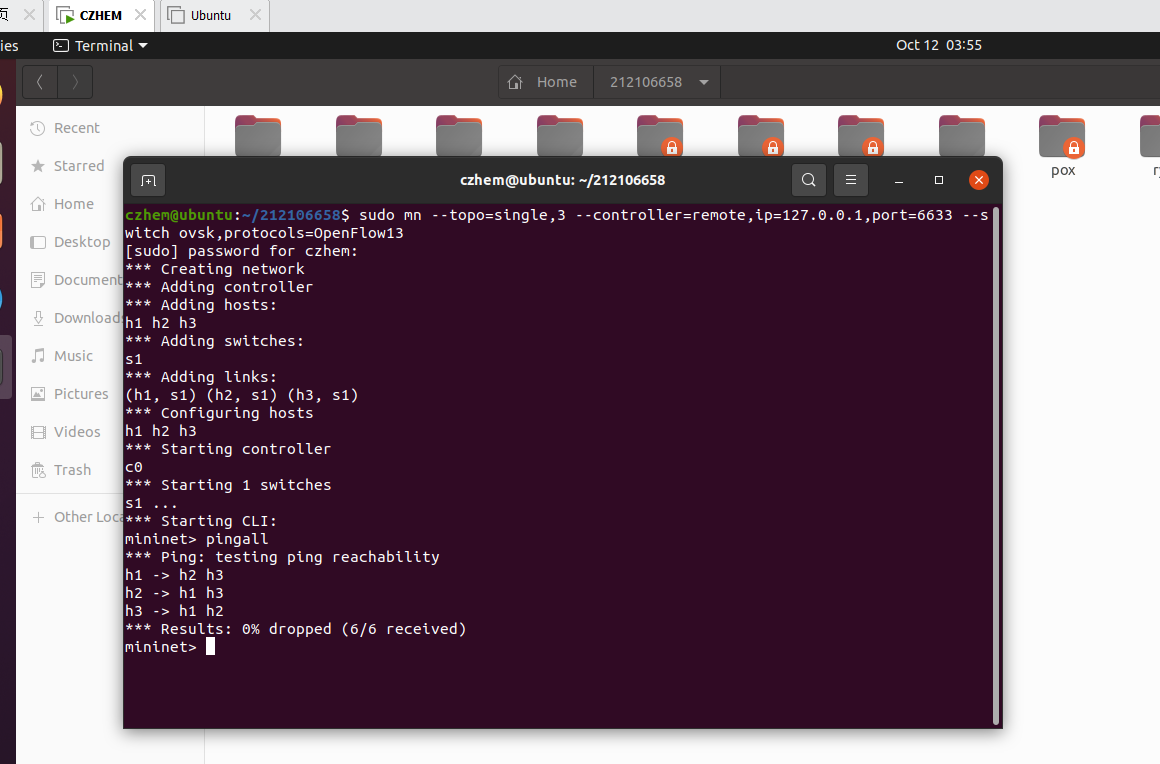
Task: Open new tab icon in terminal header
Action: [x=148, y=180]
